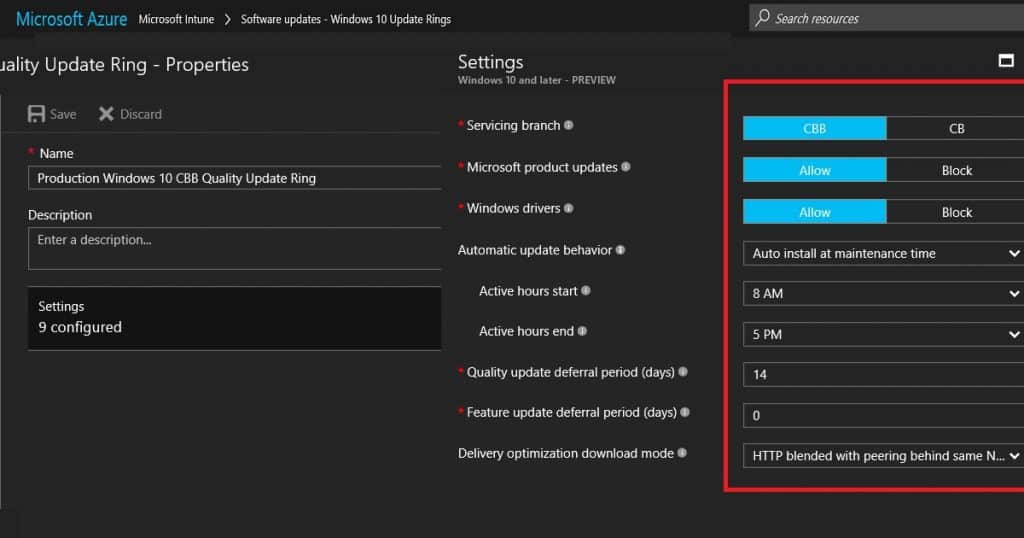Block Microsoft product updates
The image size is (1024, 538).
[956, 170]
